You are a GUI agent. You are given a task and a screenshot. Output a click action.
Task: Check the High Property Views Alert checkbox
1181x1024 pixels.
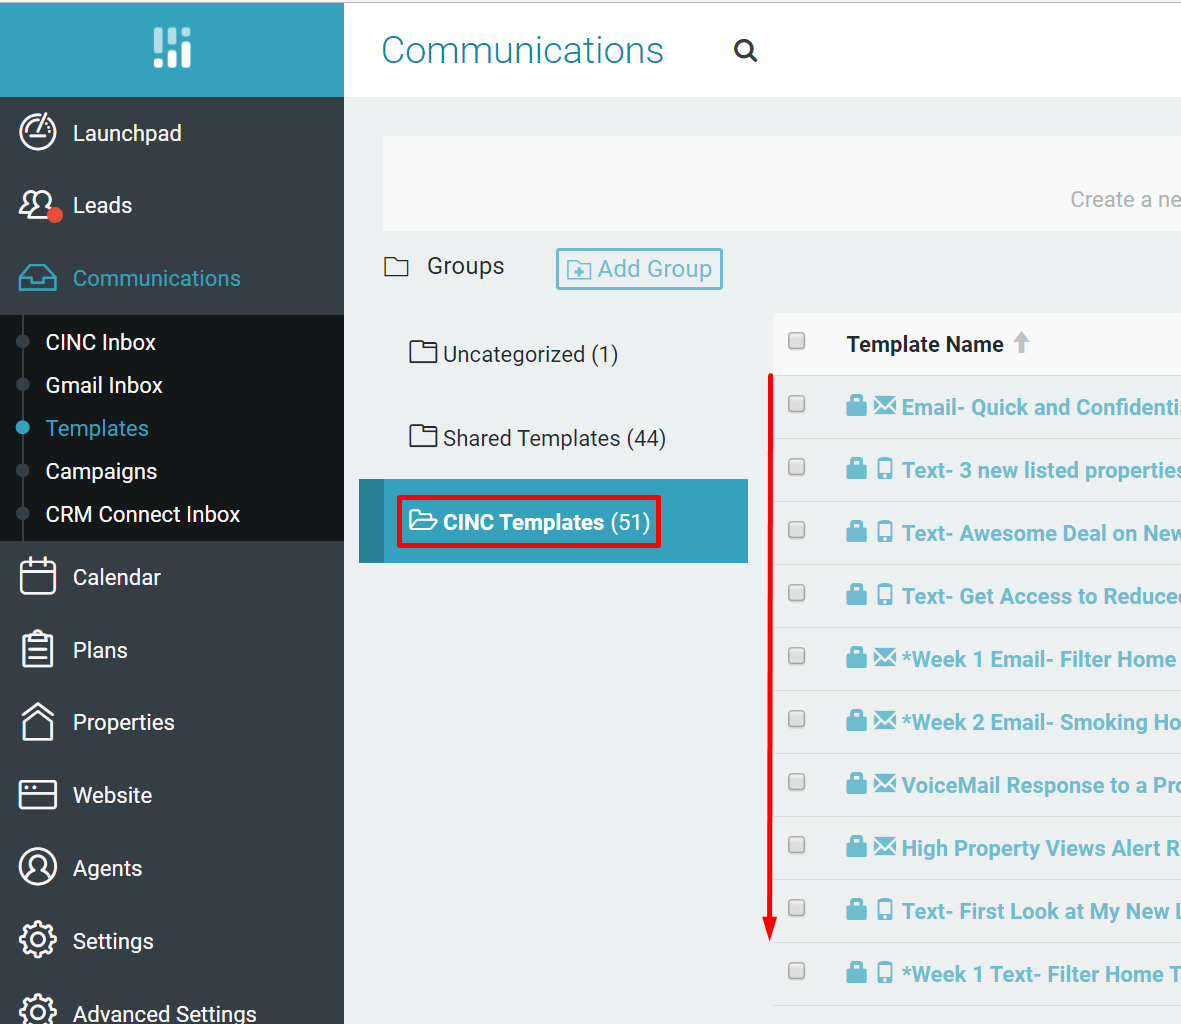coord(796,845)
